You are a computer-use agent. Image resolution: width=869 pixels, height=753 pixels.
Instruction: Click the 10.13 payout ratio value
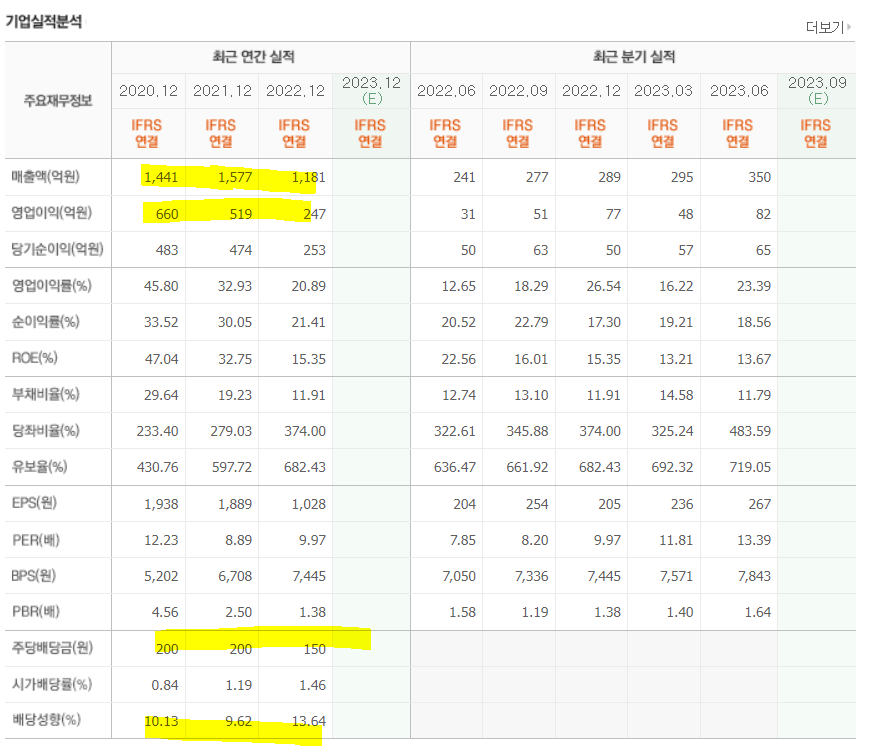161,721
